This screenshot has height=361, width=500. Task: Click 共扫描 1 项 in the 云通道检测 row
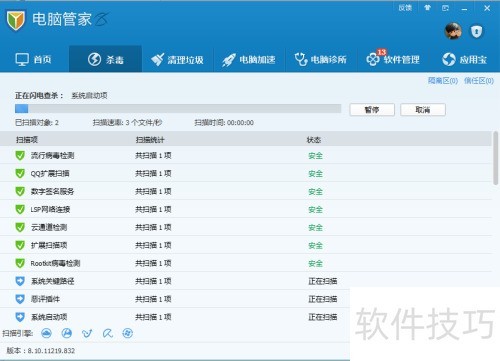153,228
